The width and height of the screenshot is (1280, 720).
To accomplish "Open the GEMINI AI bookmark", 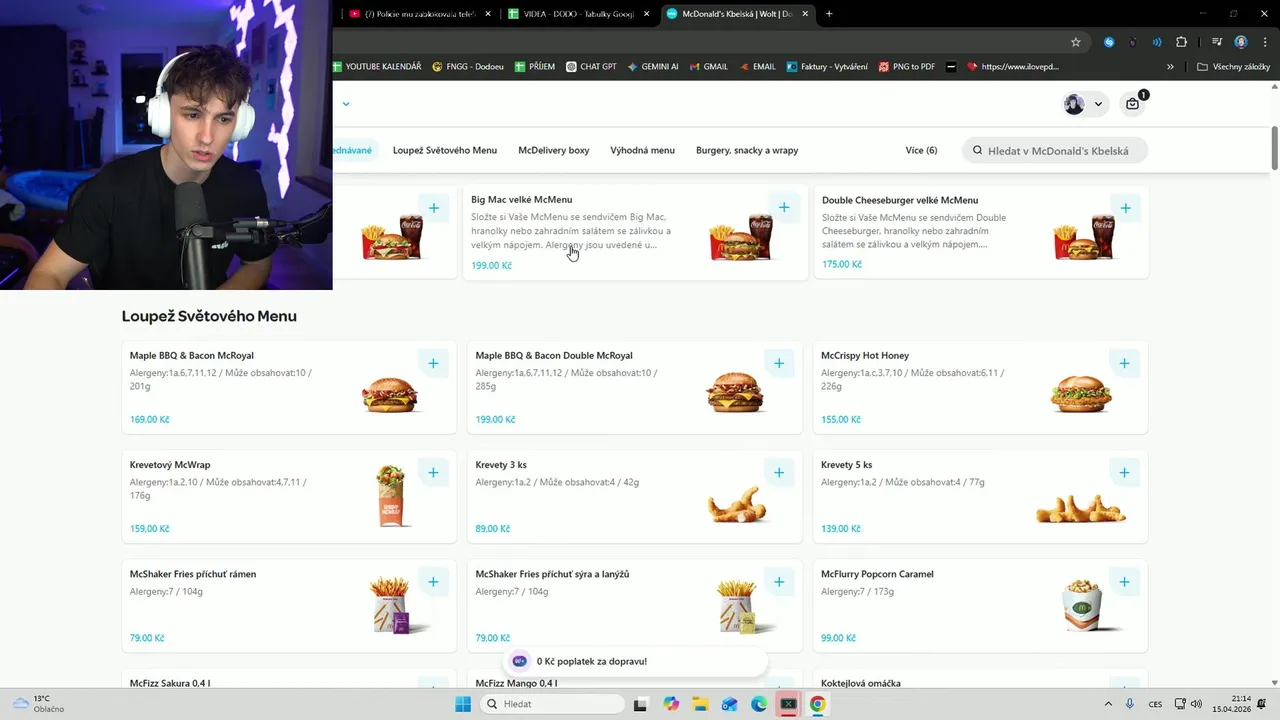I will [653, 67].
